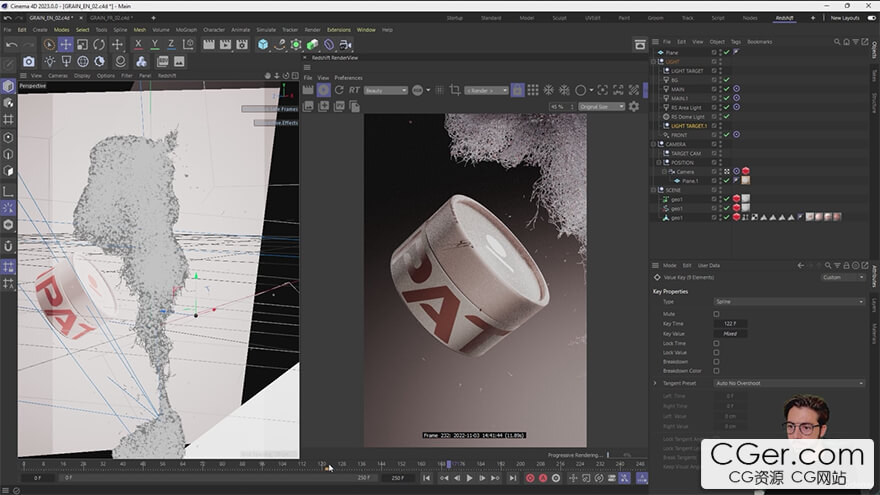
Task: Enable the Lock Time checkbox
Action: (x=716, y=343)
